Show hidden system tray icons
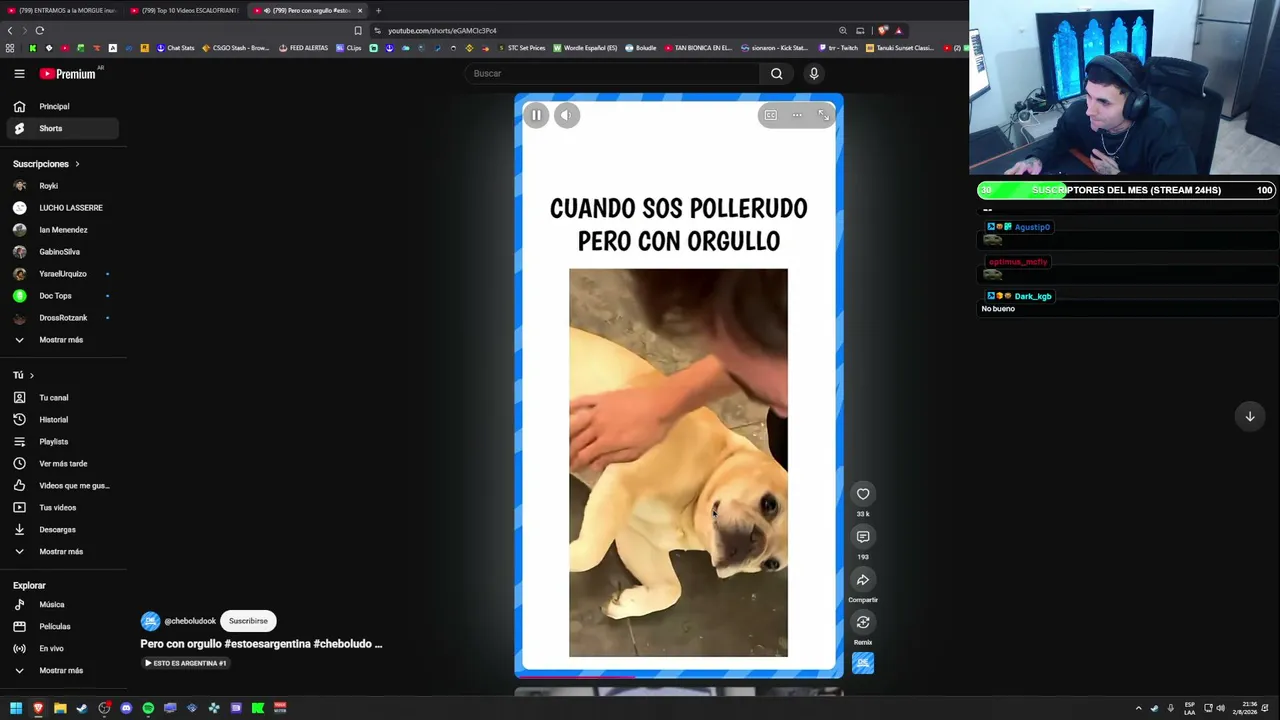Screen dimensions: 1280x720 [x=1138, y=708]
